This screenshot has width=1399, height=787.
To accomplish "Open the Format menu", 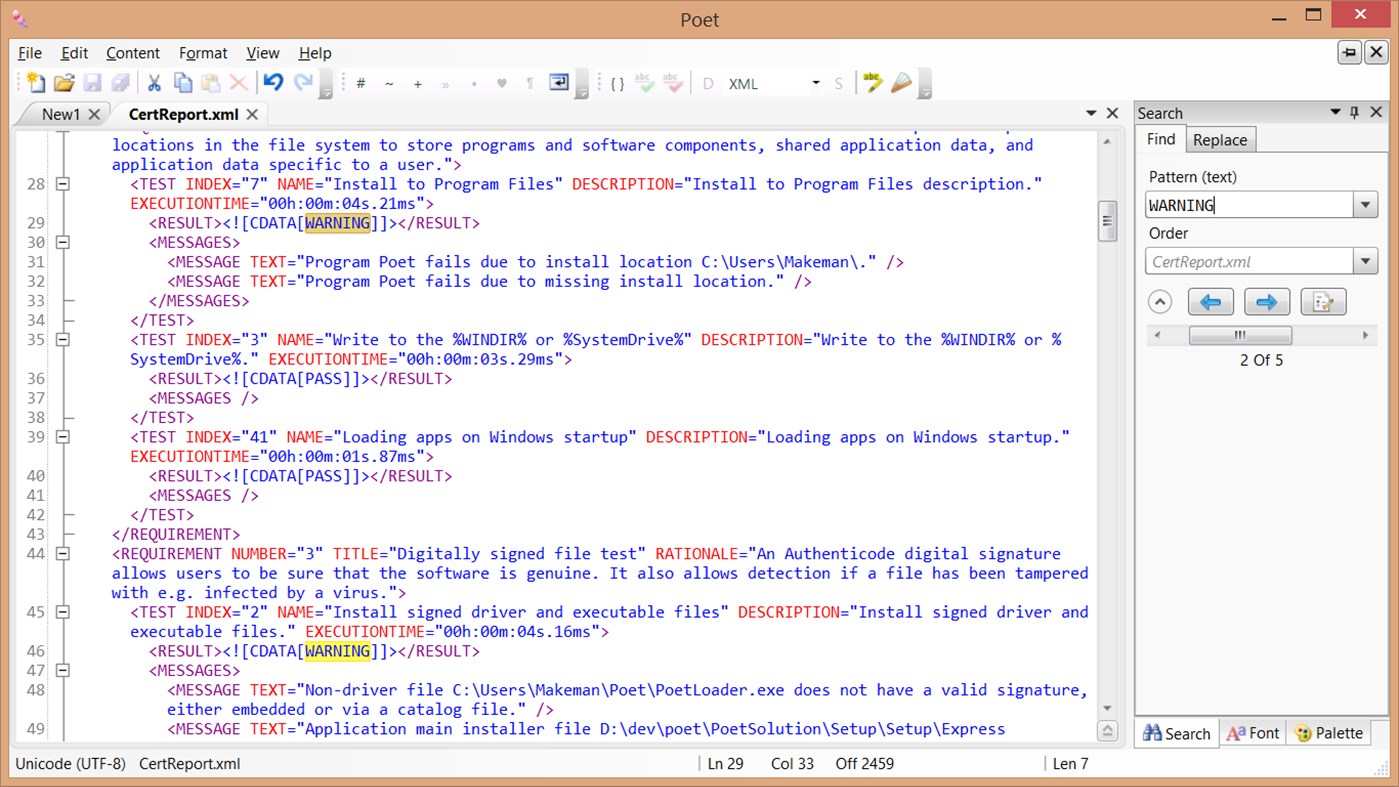I will click(x=203, y=53).
